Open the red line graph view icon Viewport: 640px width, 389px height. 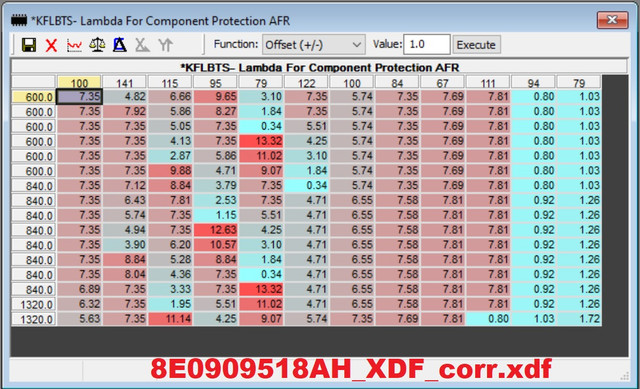pyautogui.click(x=74, y=45)
